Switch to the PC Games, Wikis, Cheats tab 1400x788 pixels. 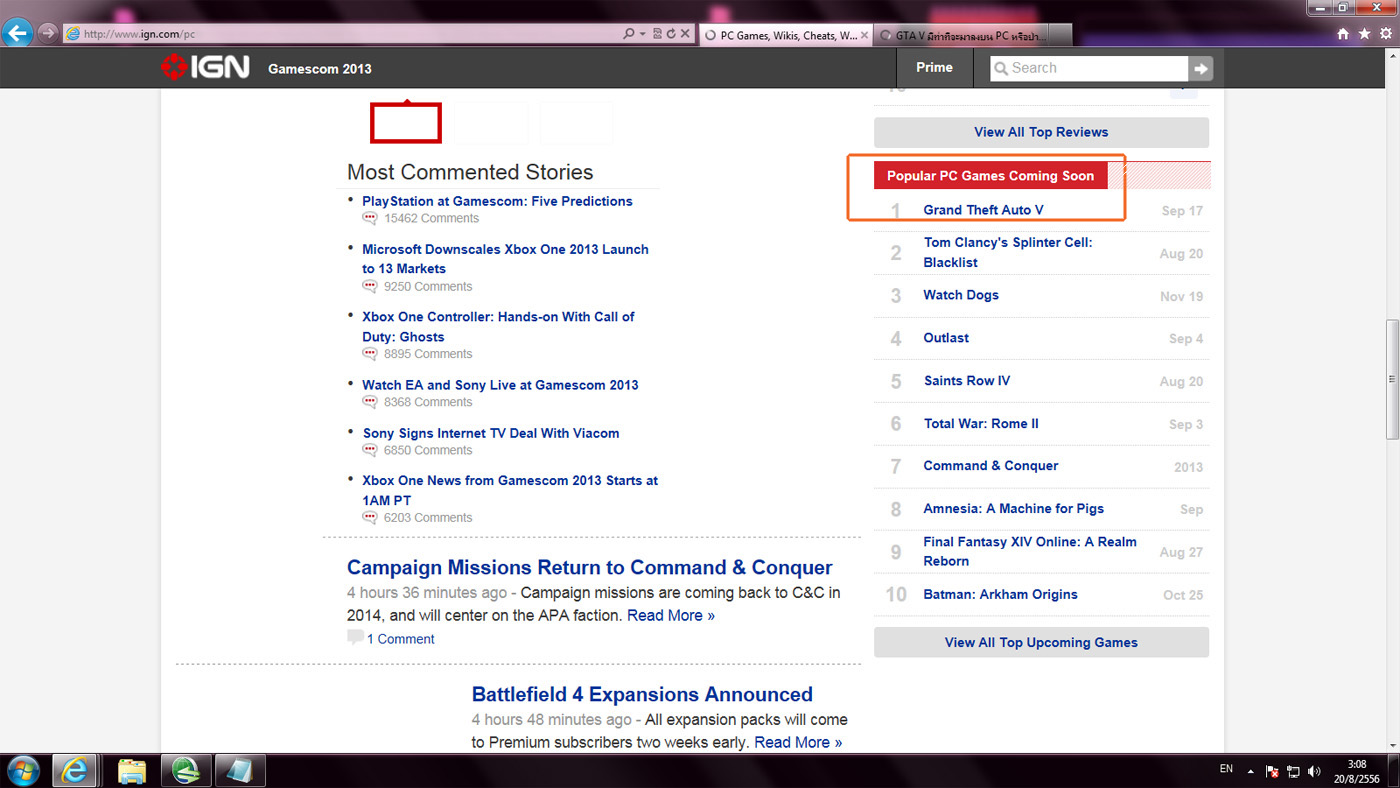(x=784, y=35)
